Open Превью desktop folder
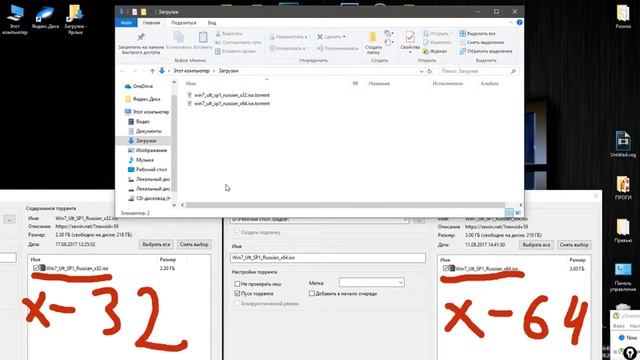This screenshot has width=640, height=360. pos(623,231)
